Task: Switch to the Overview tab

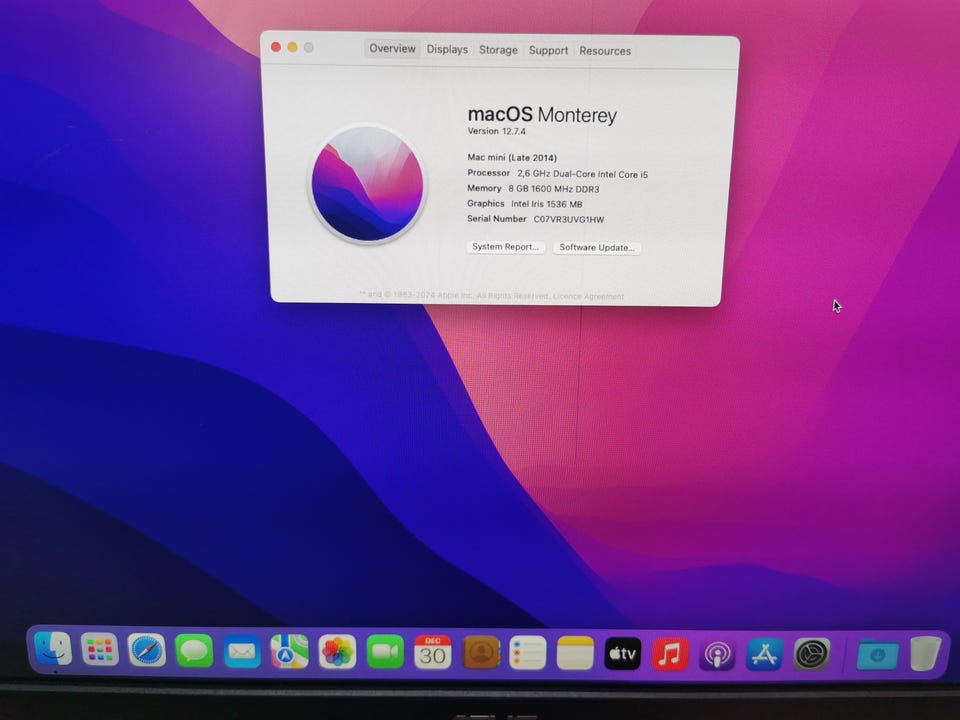Action: pos(392,48)
